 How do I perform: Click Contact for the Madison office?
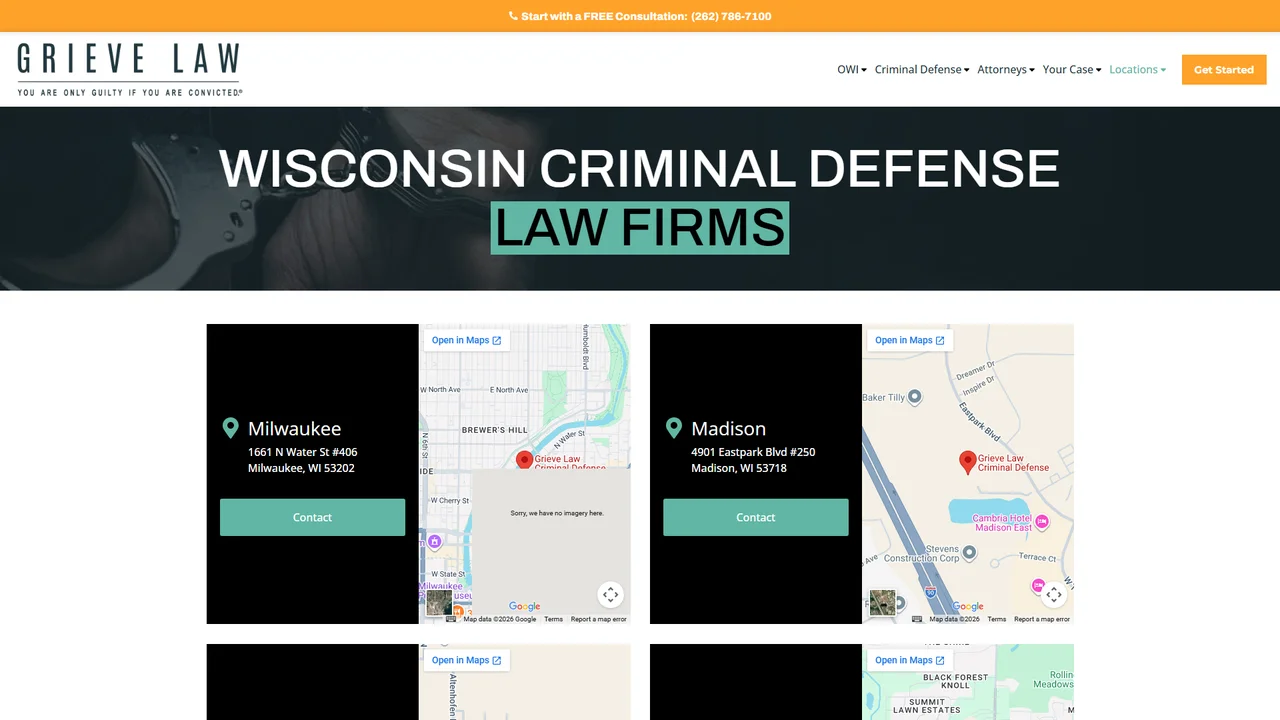(756, 517)
